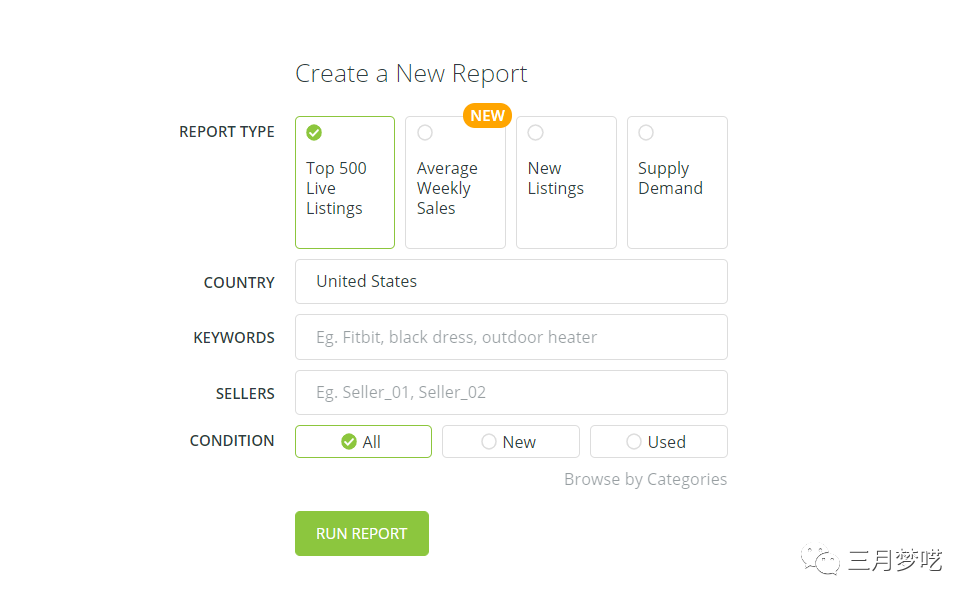Click the radio circle beside the Used condition
Screen dimensions: 974x603
point(634,442)
